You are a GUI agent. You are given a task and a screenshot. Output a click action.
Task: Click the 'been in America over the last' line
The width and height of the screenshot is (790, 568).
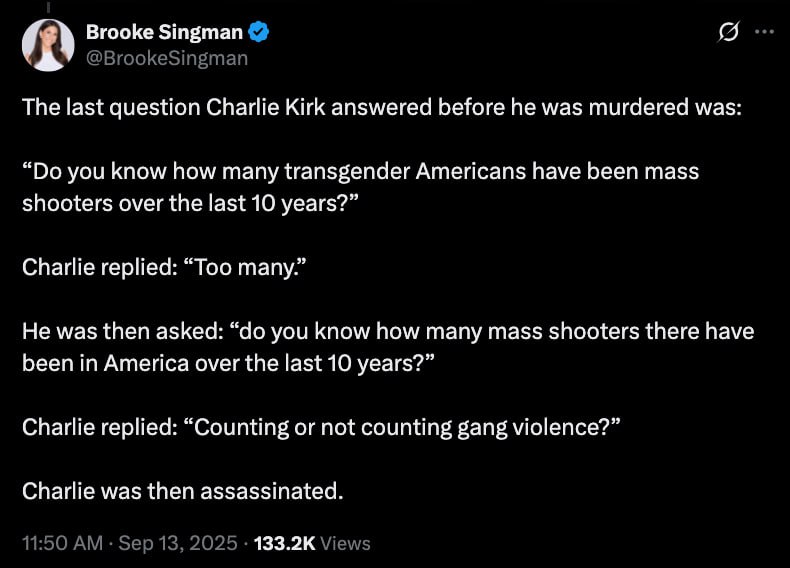(228, 363)
